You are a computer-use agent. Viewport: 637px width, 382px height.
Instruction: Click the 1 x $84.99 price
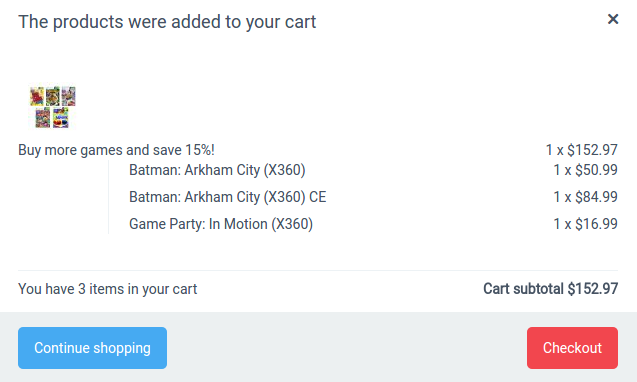point(585,197)
